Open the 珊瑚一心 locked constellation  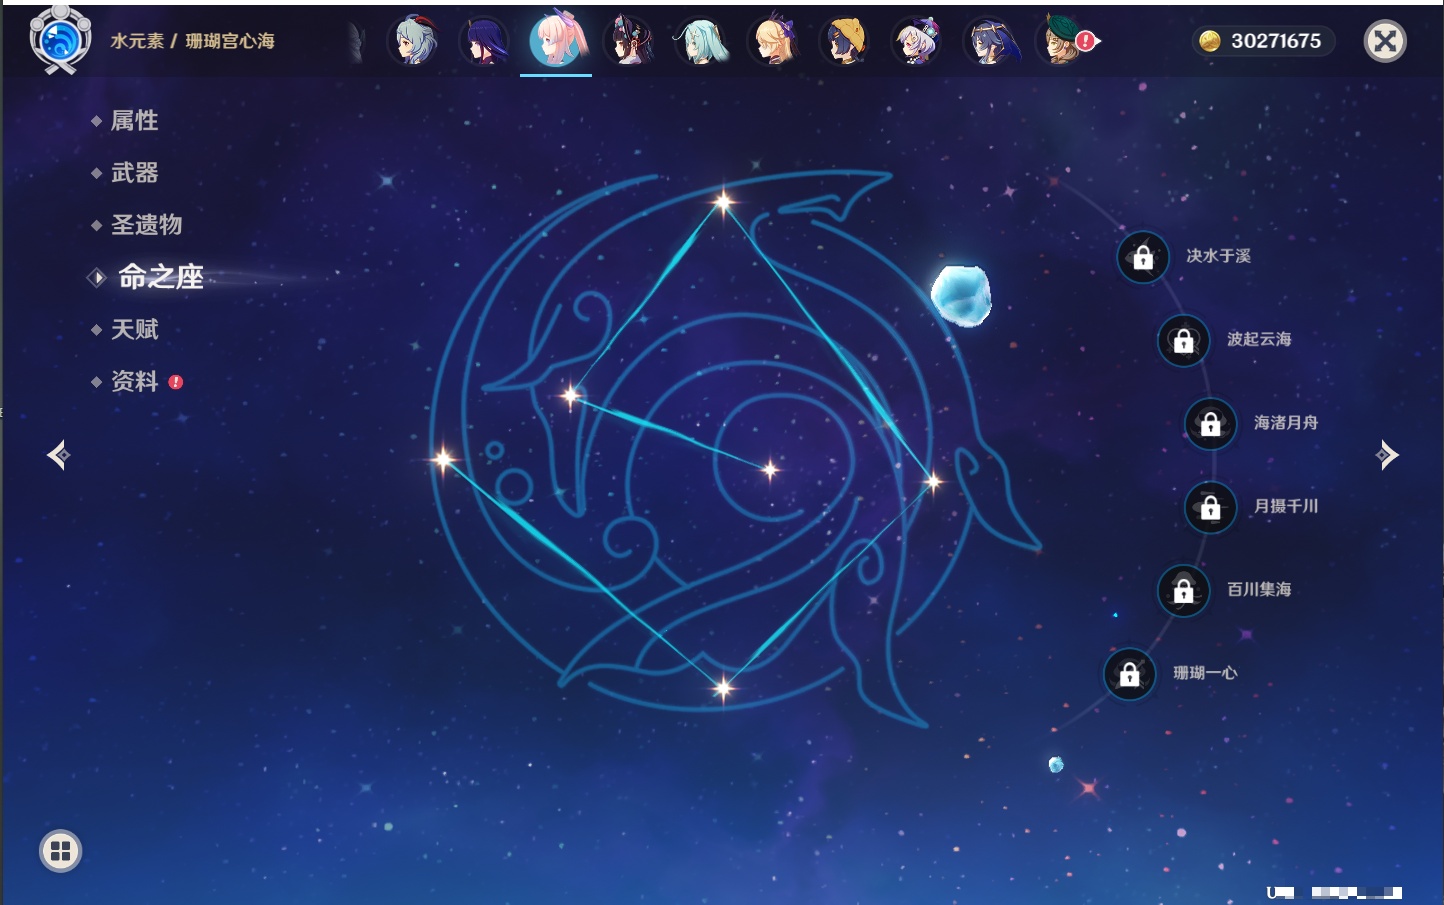[x=1129, y=674]
